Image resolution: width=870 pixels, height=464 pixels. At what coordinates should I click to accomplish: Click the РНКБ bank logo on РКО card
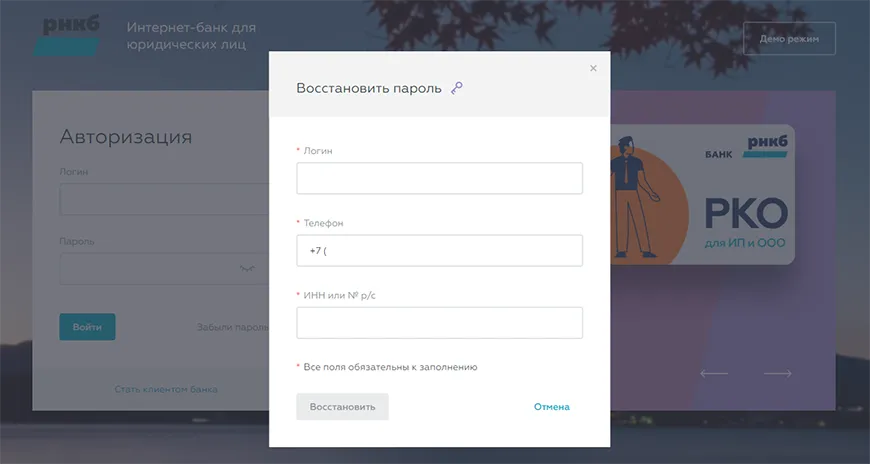766,147
